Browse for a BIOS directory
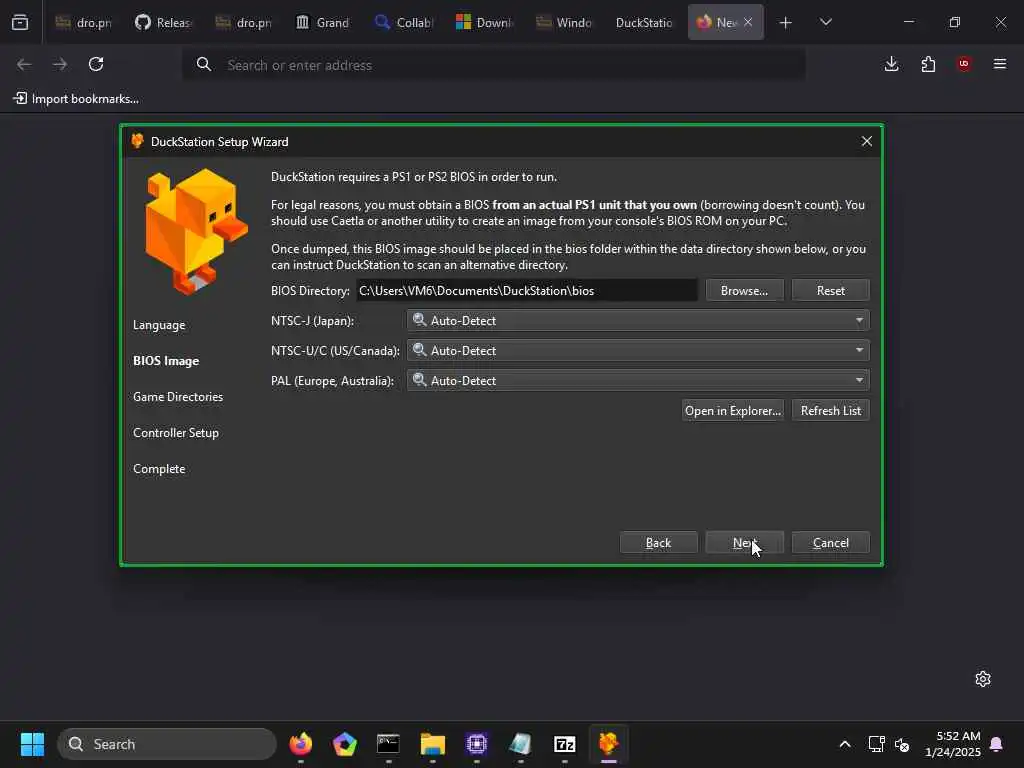This screenshot has width=1024, height=768. tap(744, 291)
